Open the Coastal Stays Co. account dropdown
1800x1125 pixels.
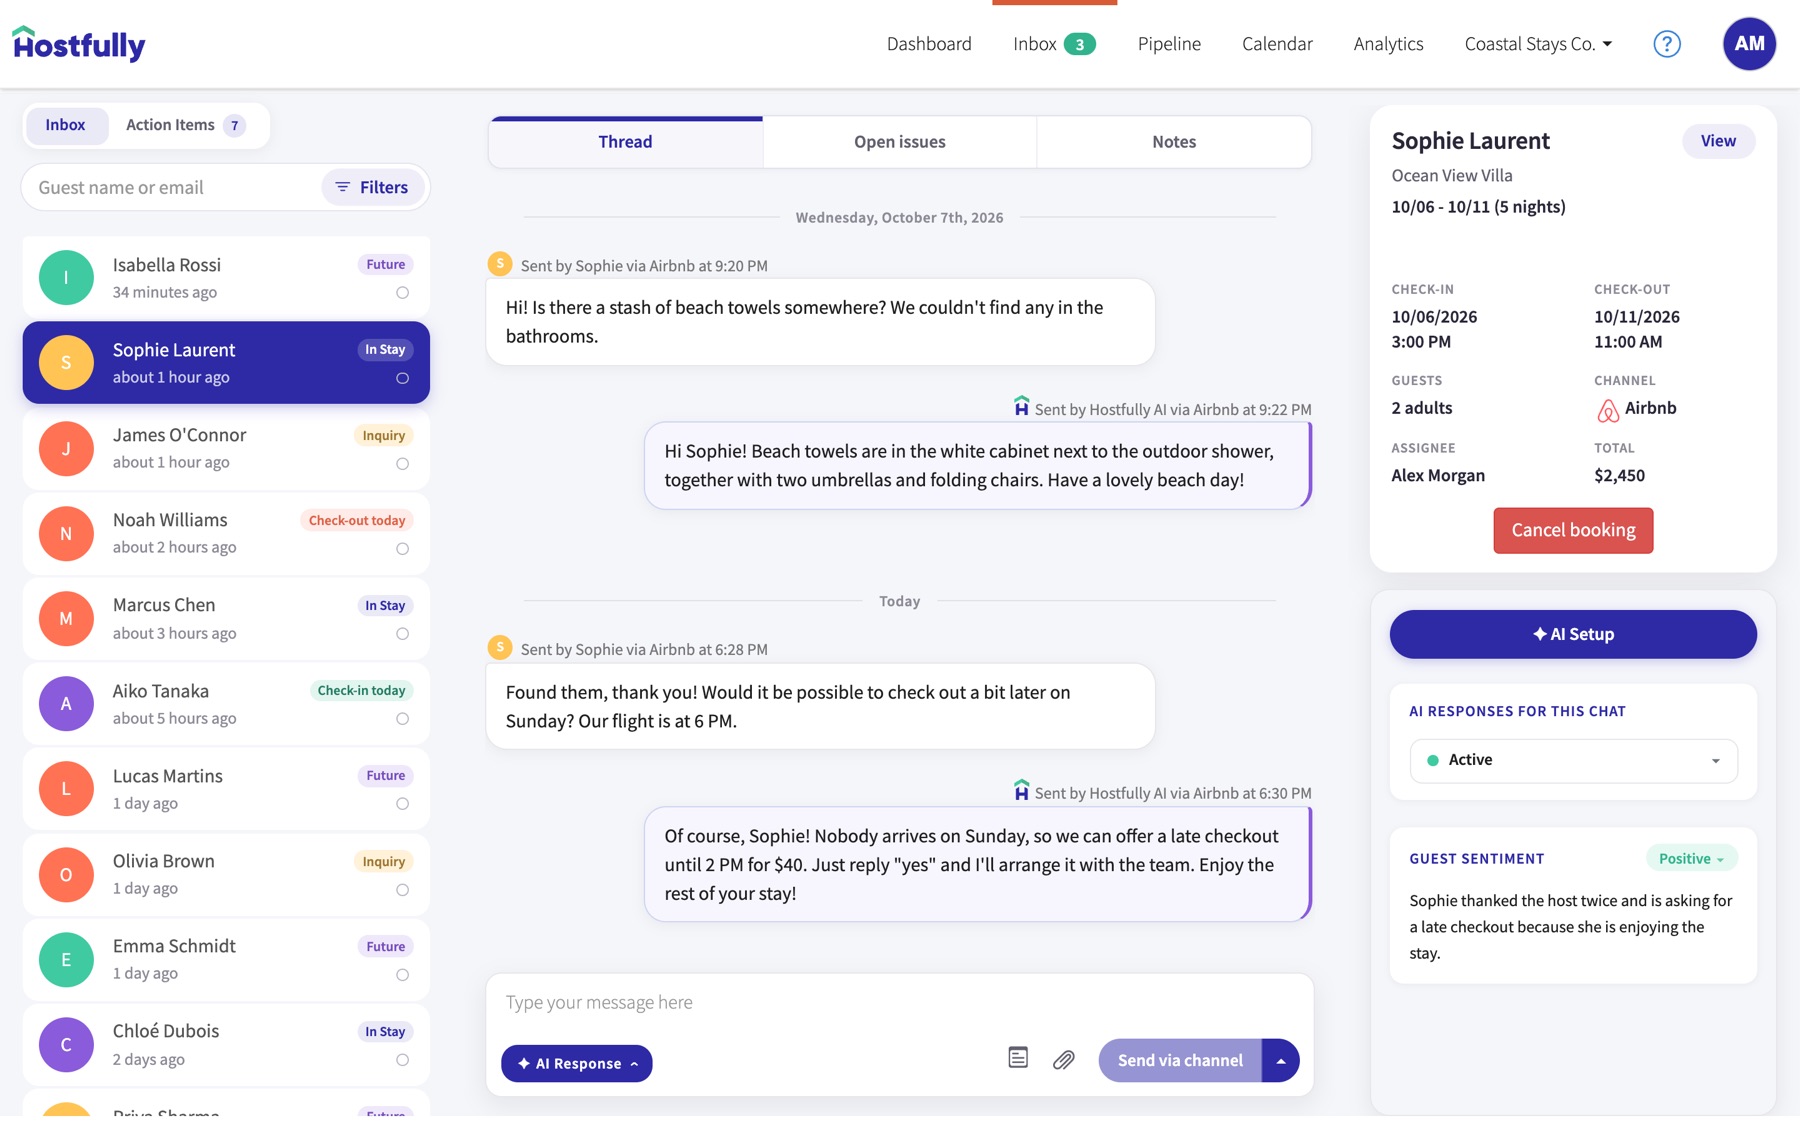(1538, 44)
